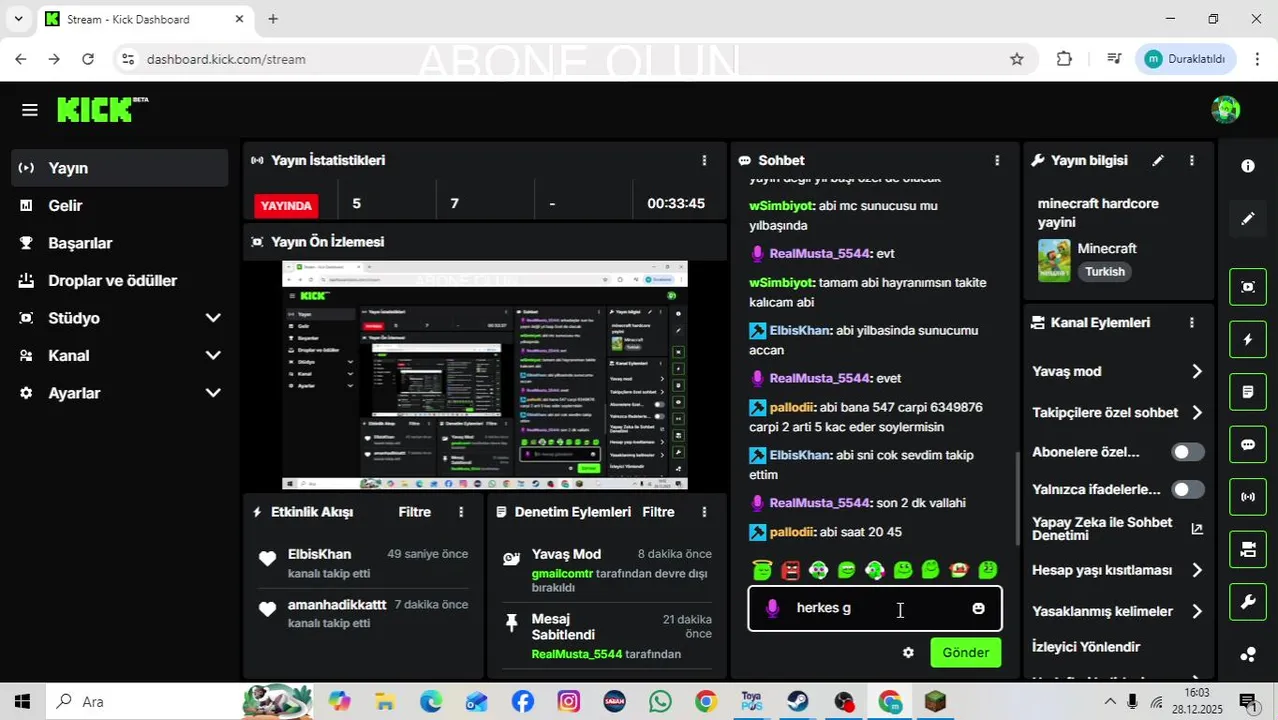
Task: Click RealMusta_5544 link in Mesaj Sabitlendi
Action: coord(577,654)
